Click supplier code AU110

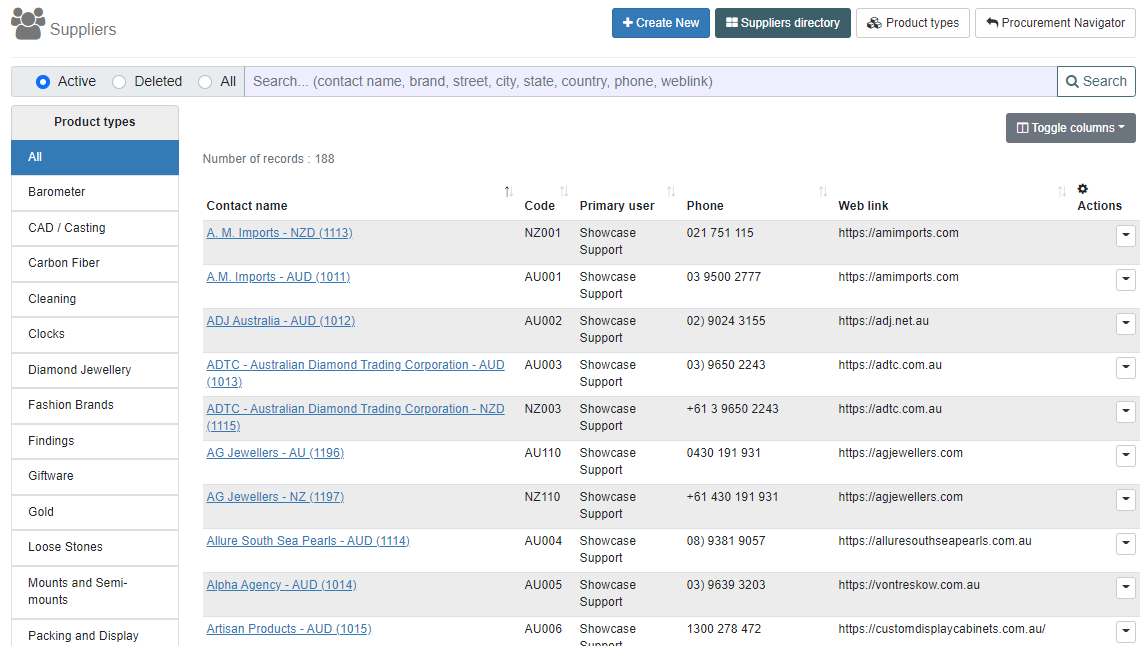pyautogui.click(x=543, y=453)
